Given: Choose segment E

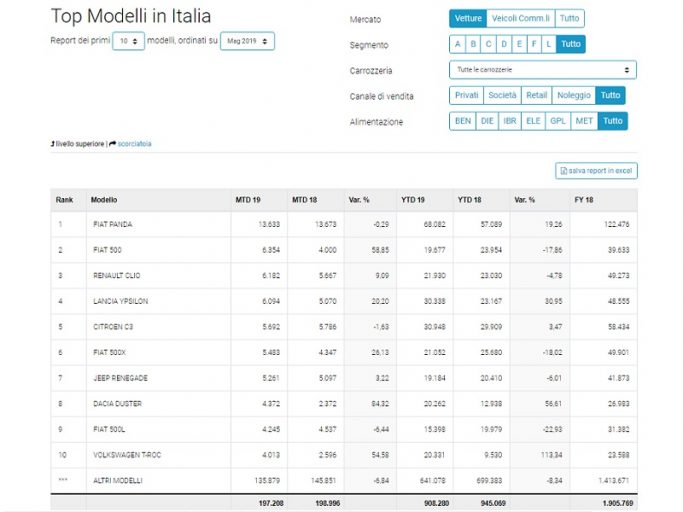Looking at the screenshot, I should [x=519, y=44].
